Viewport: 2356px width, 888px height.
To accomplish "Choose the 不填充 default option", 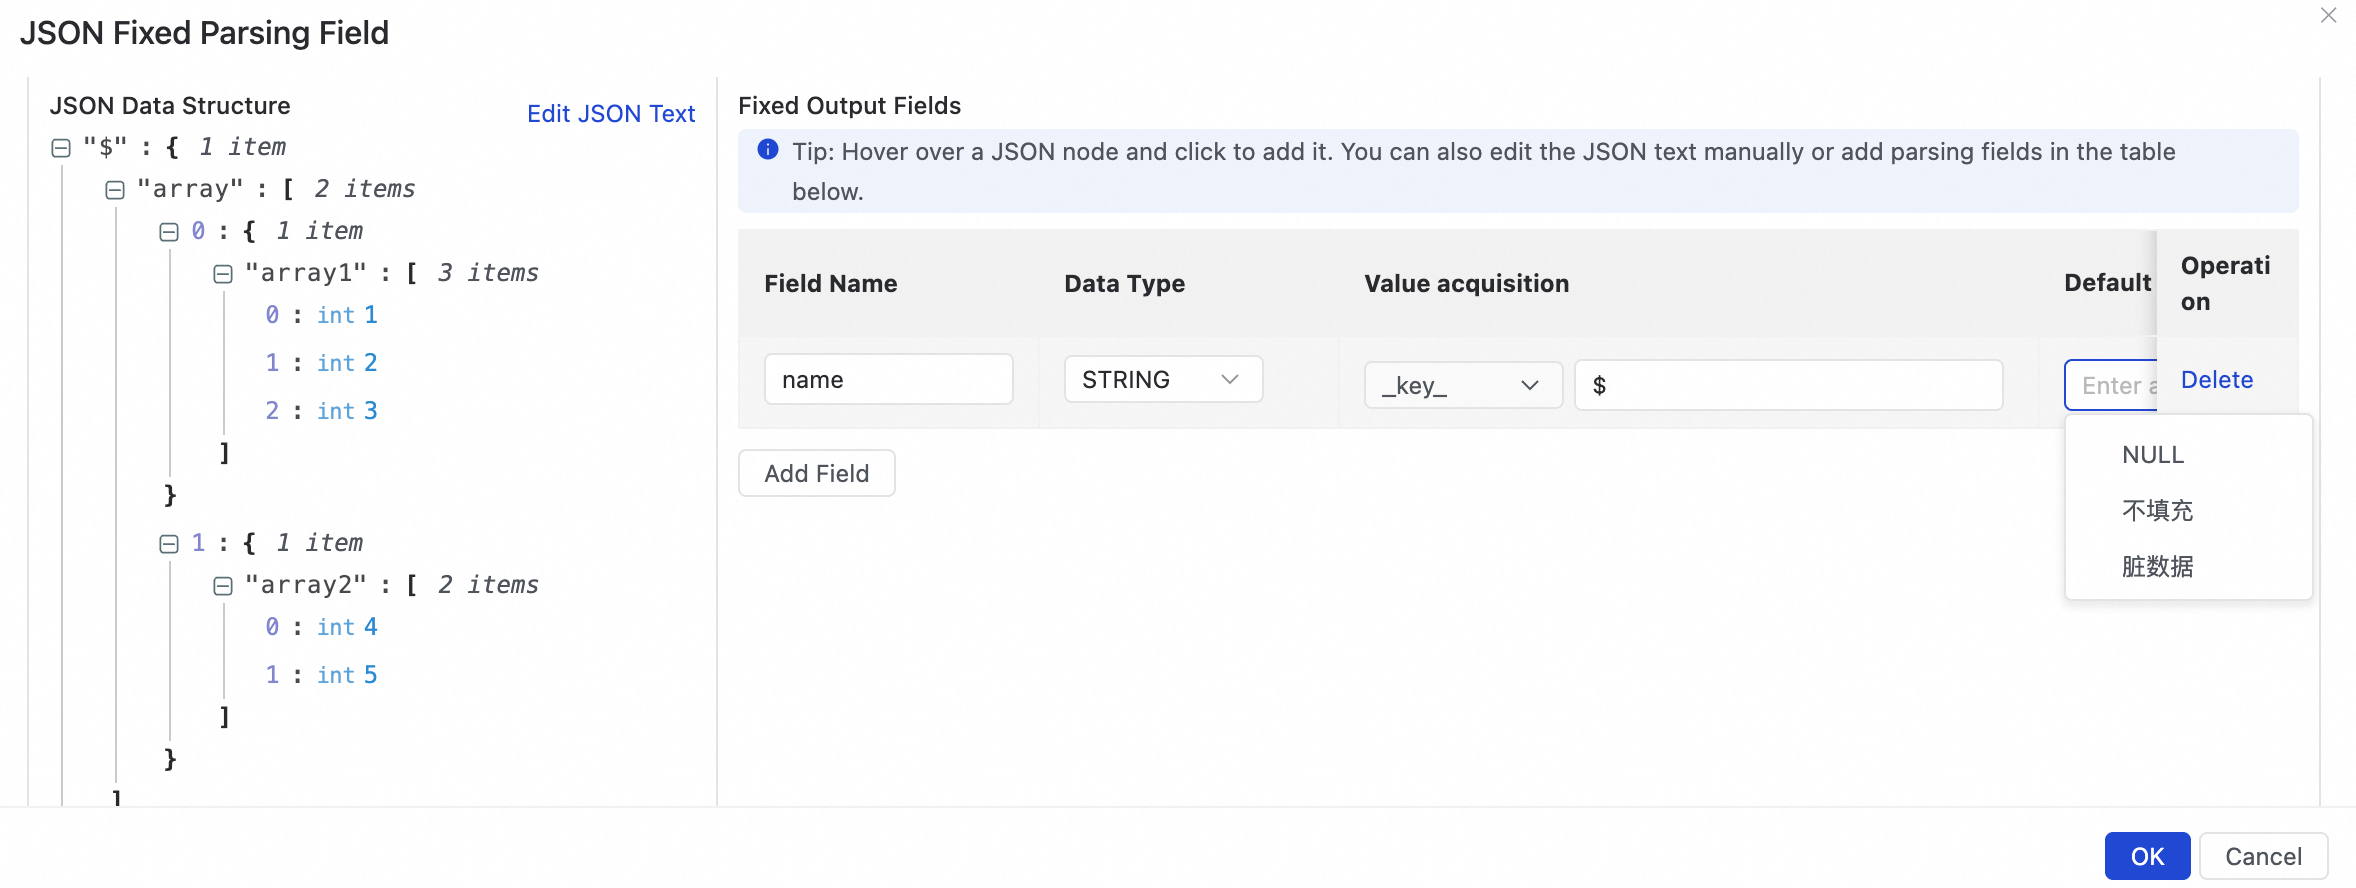I will (x=2157, y=511).
